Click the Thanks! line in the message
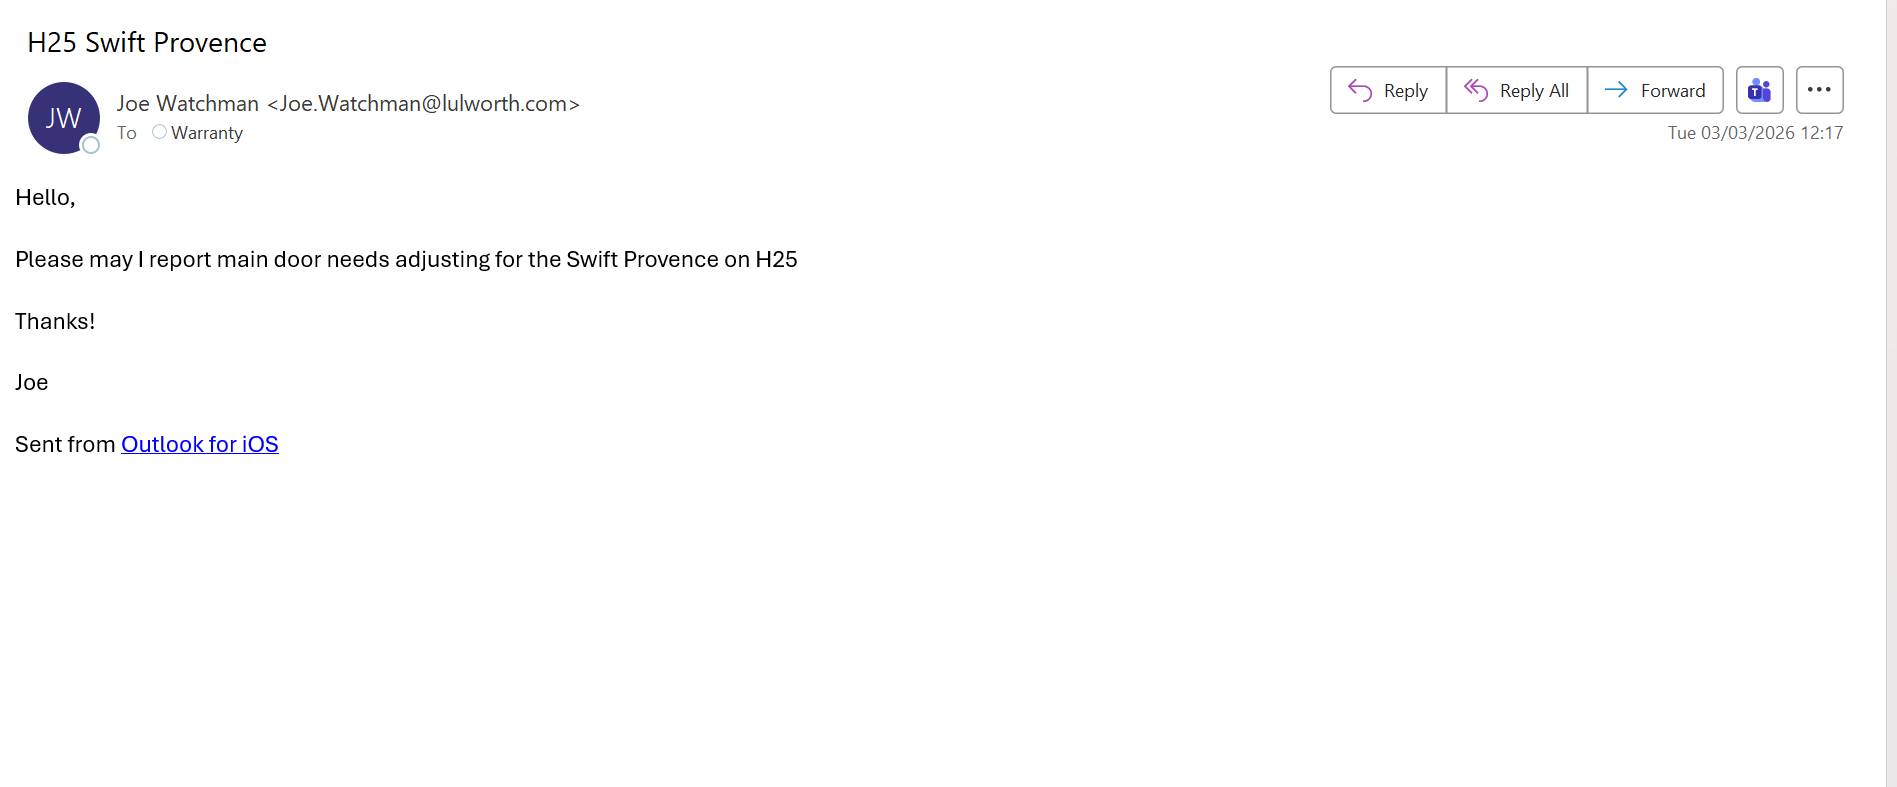1897x787 pixels. pyautogui.click(x=55, y=322)
